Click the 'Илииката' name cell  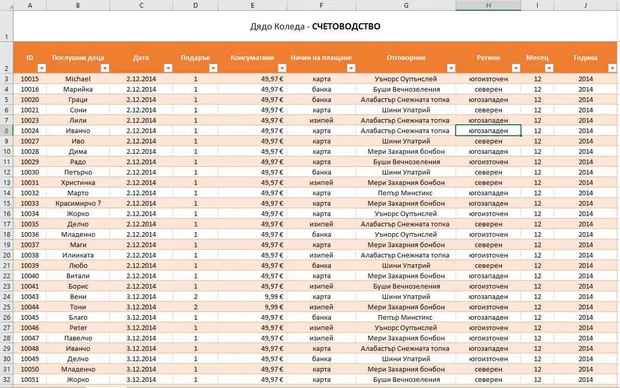pos(78,255)
